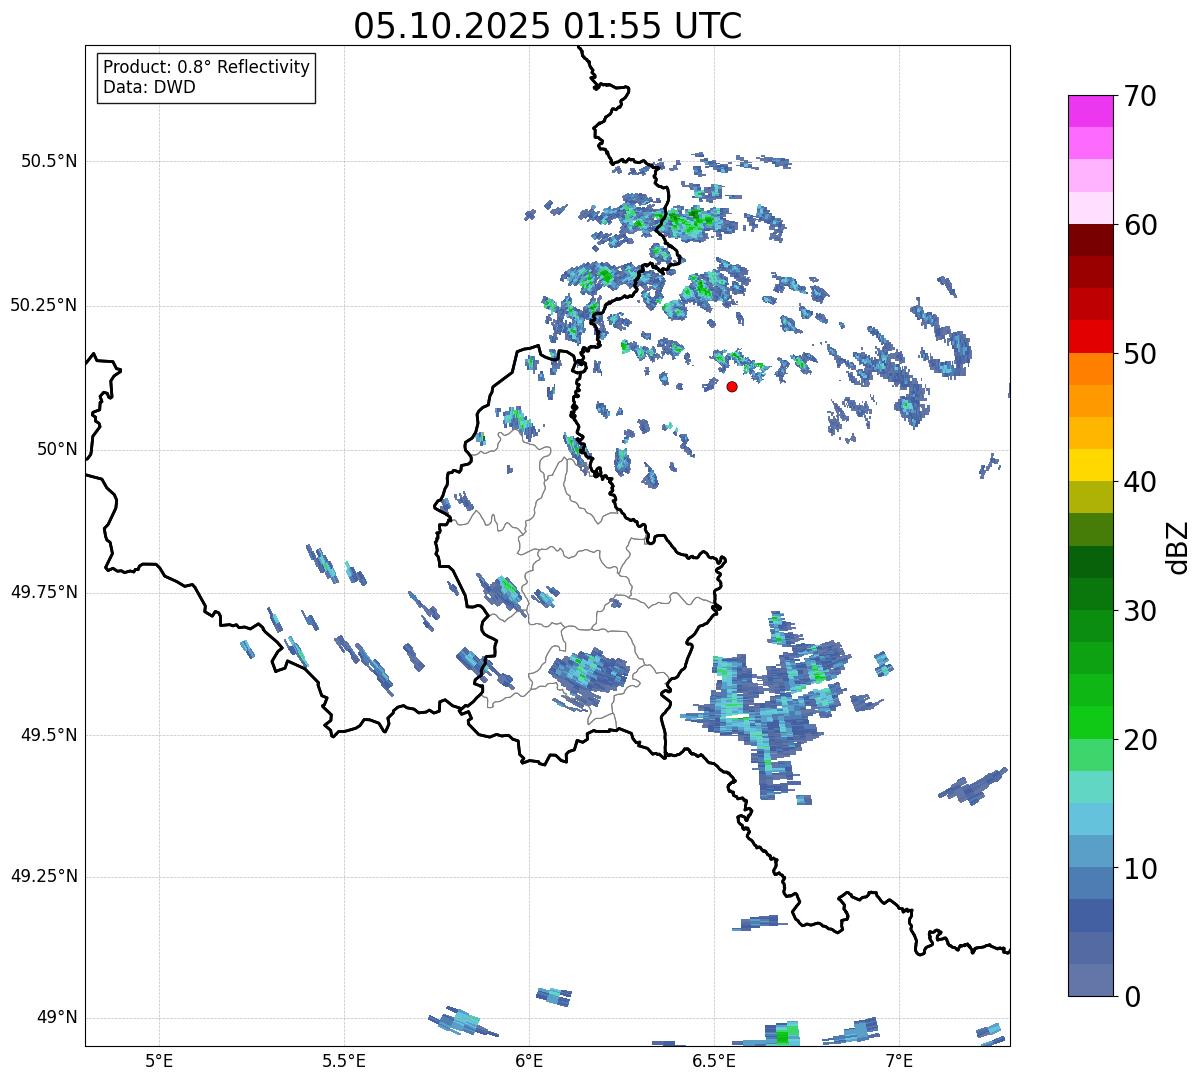Pick the bright green colorbar swatch just above 20
This screenshot has height=1081, width=1202.
1090,723
